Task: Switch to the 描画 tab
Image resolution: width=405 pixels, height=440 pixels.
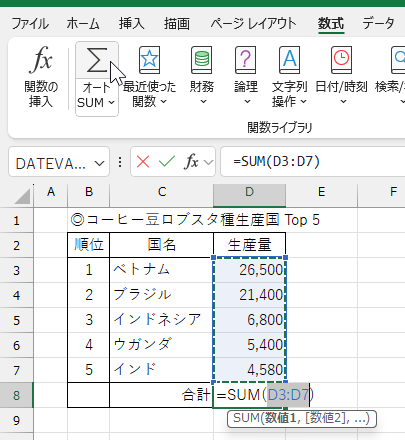Action: [x=177, y=24]
